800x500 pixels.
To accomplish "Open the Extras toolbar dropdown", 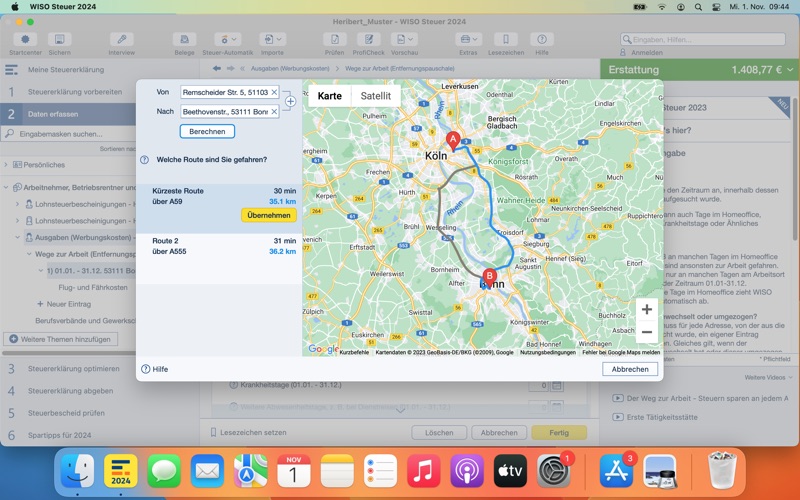I will click(468, 39).
